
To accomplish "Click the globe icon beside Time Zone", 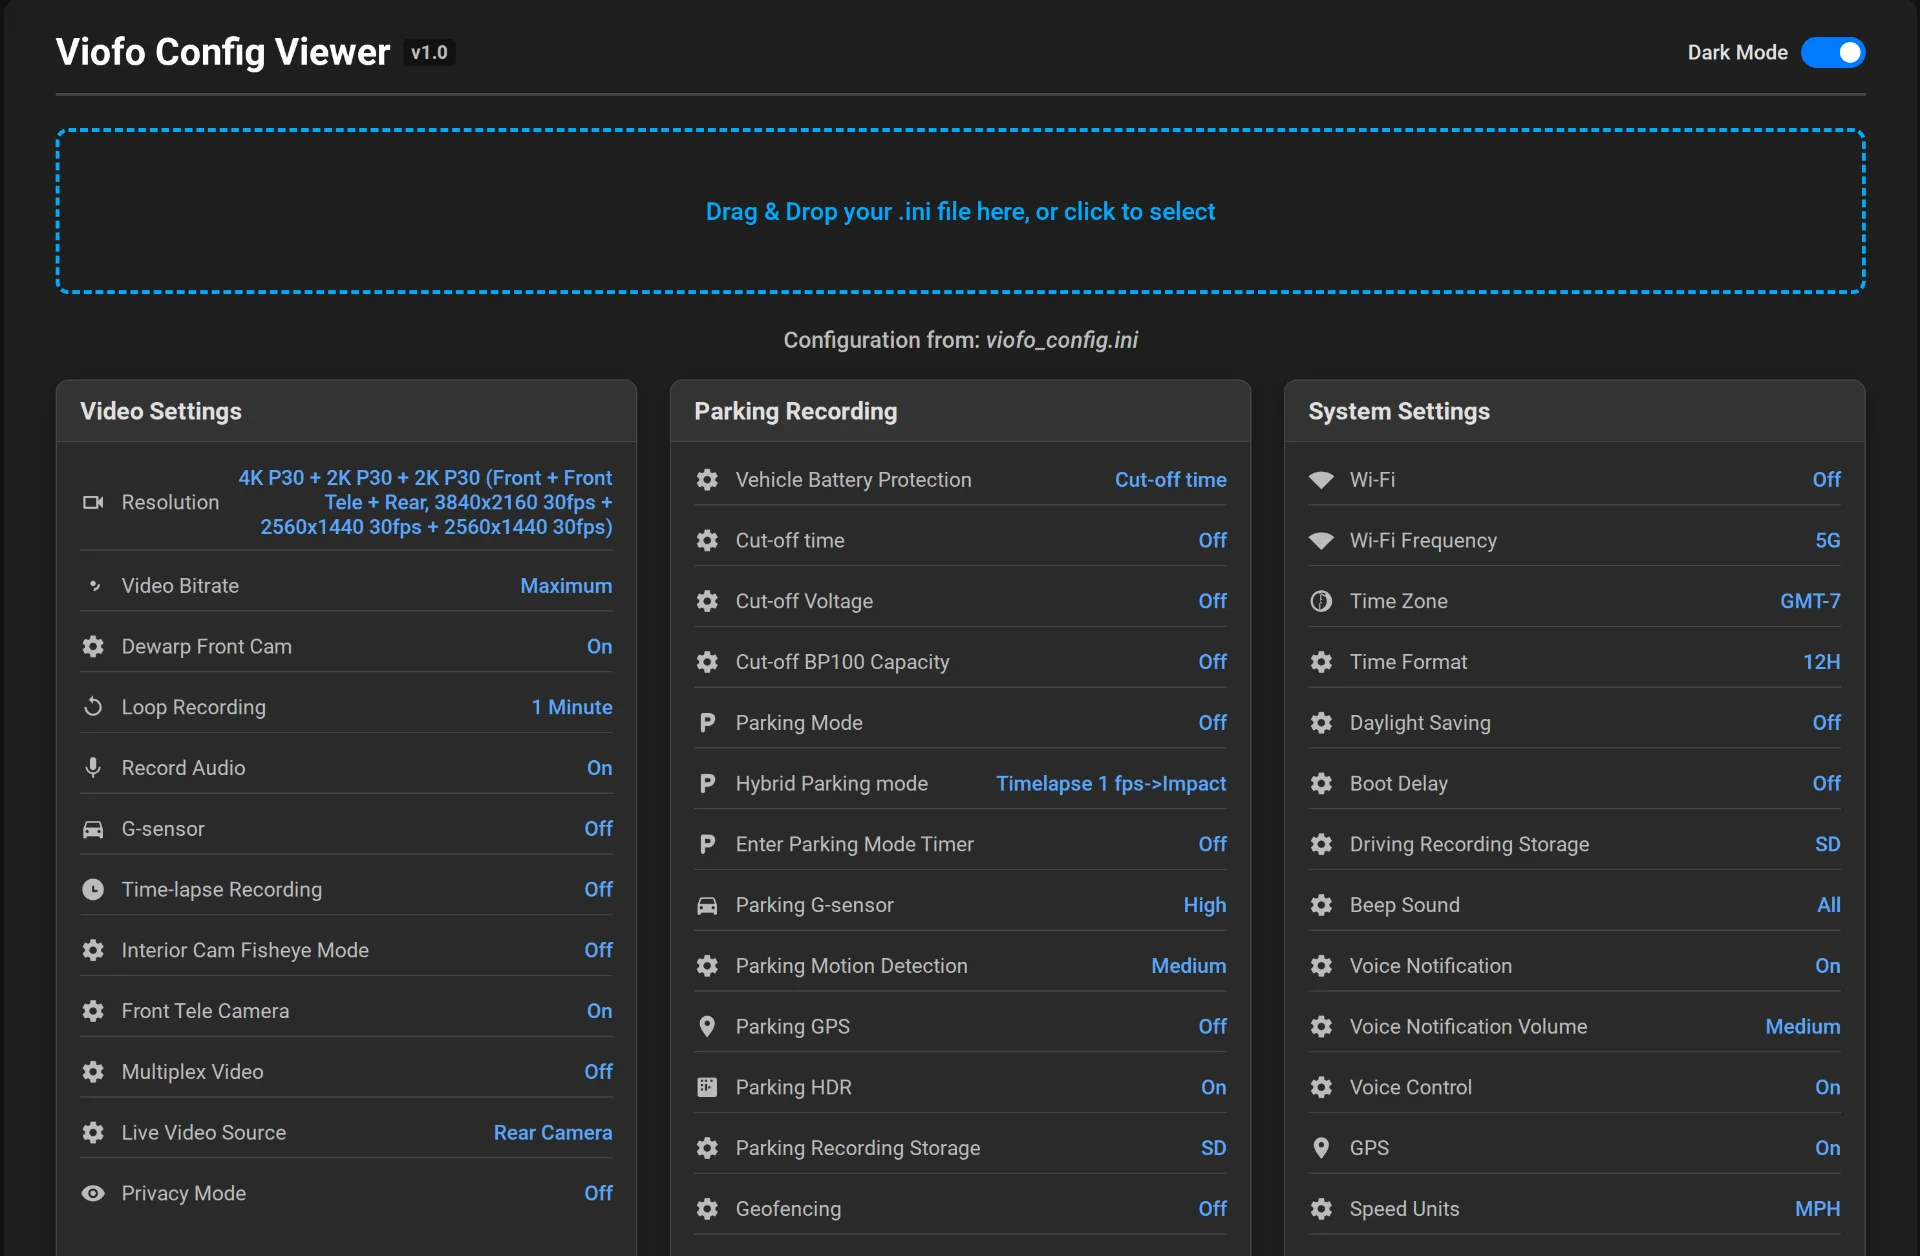I will pos(1321,601).
